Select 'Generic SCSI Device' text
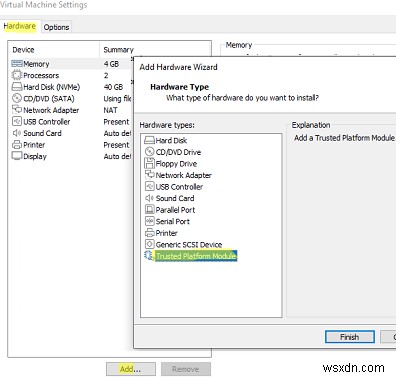The height and width of the screenshot is (378, 396). pos(189,244)
